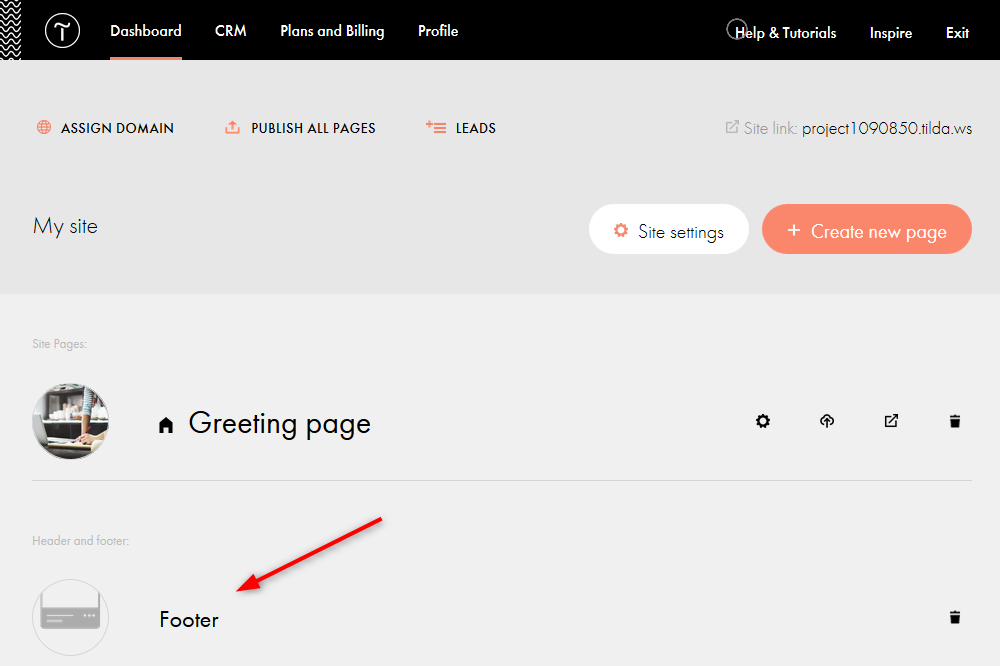Go to Plans and Billing
Image resolution: width=1000 pixels, height=666 pixels.
pyautogui.click(x=332, y=31)
